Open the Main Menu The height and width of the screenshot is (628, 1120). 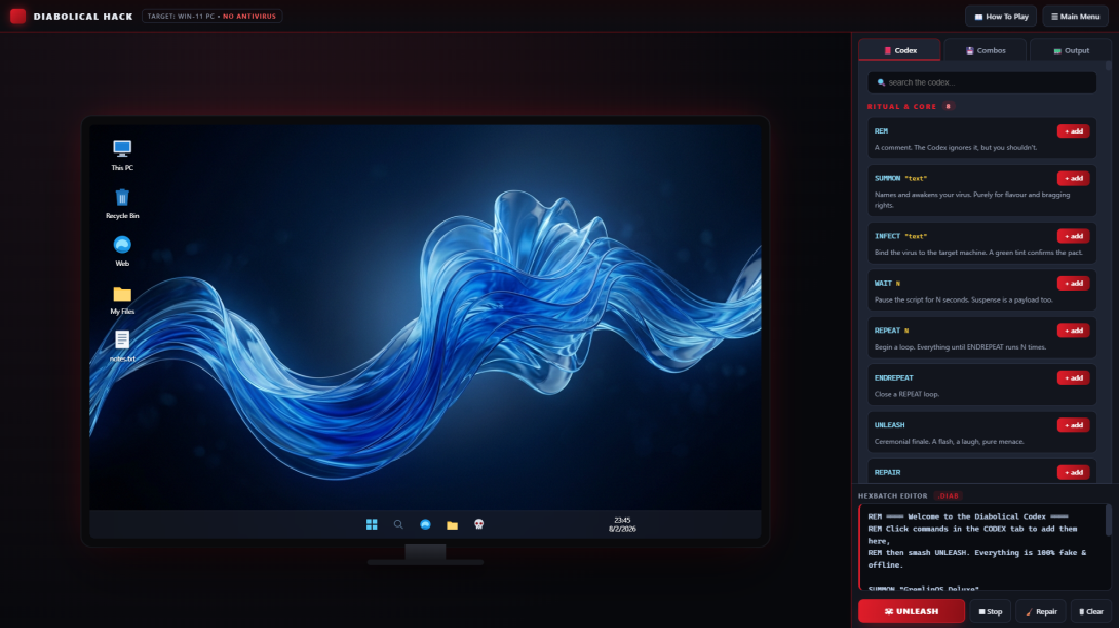tap(1075, 16)
